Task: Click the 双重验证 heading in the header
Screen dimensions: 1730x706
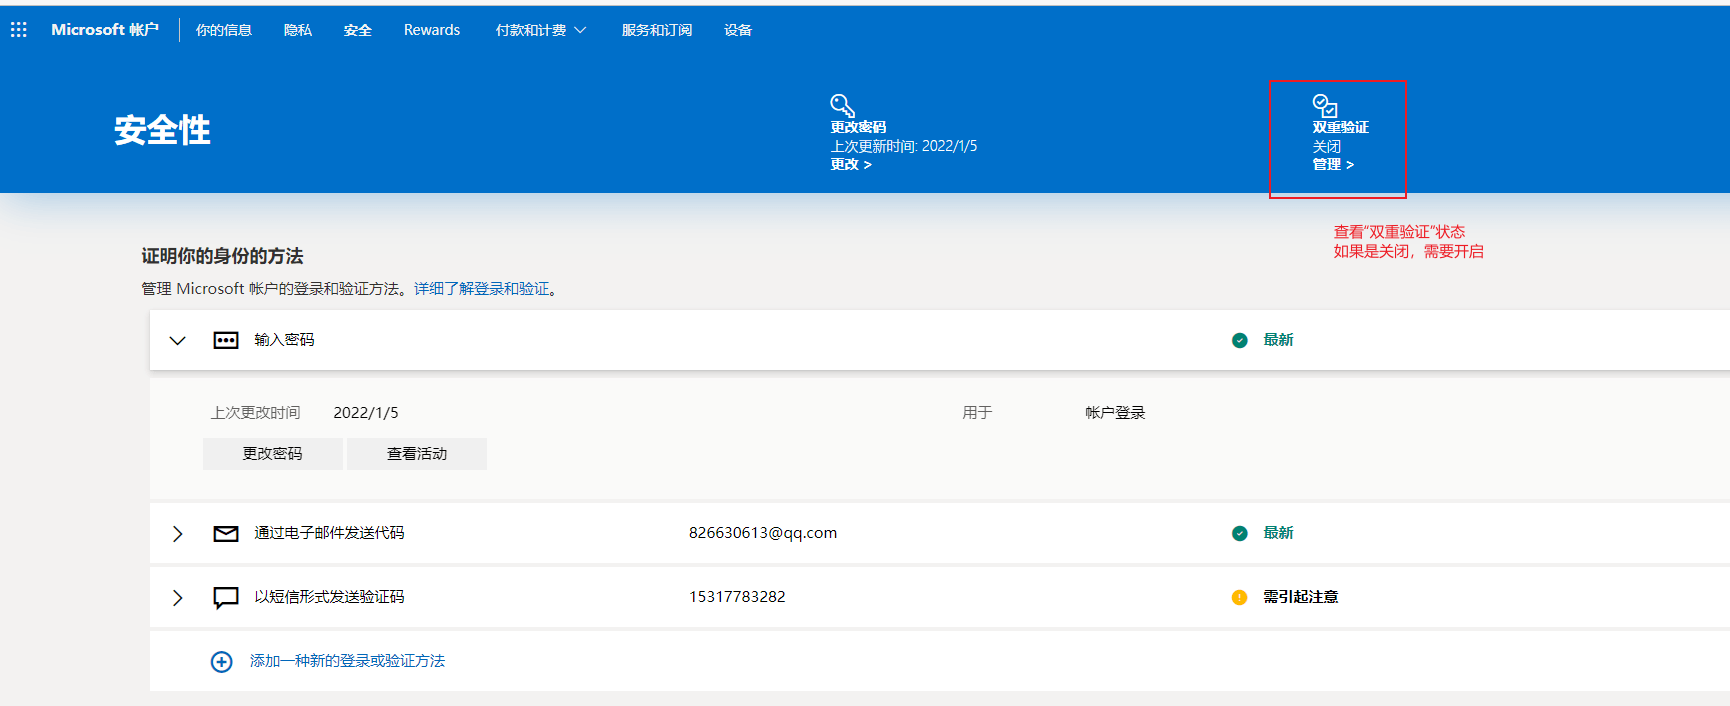Action: pyautogui.click(x=1340, y=127)
